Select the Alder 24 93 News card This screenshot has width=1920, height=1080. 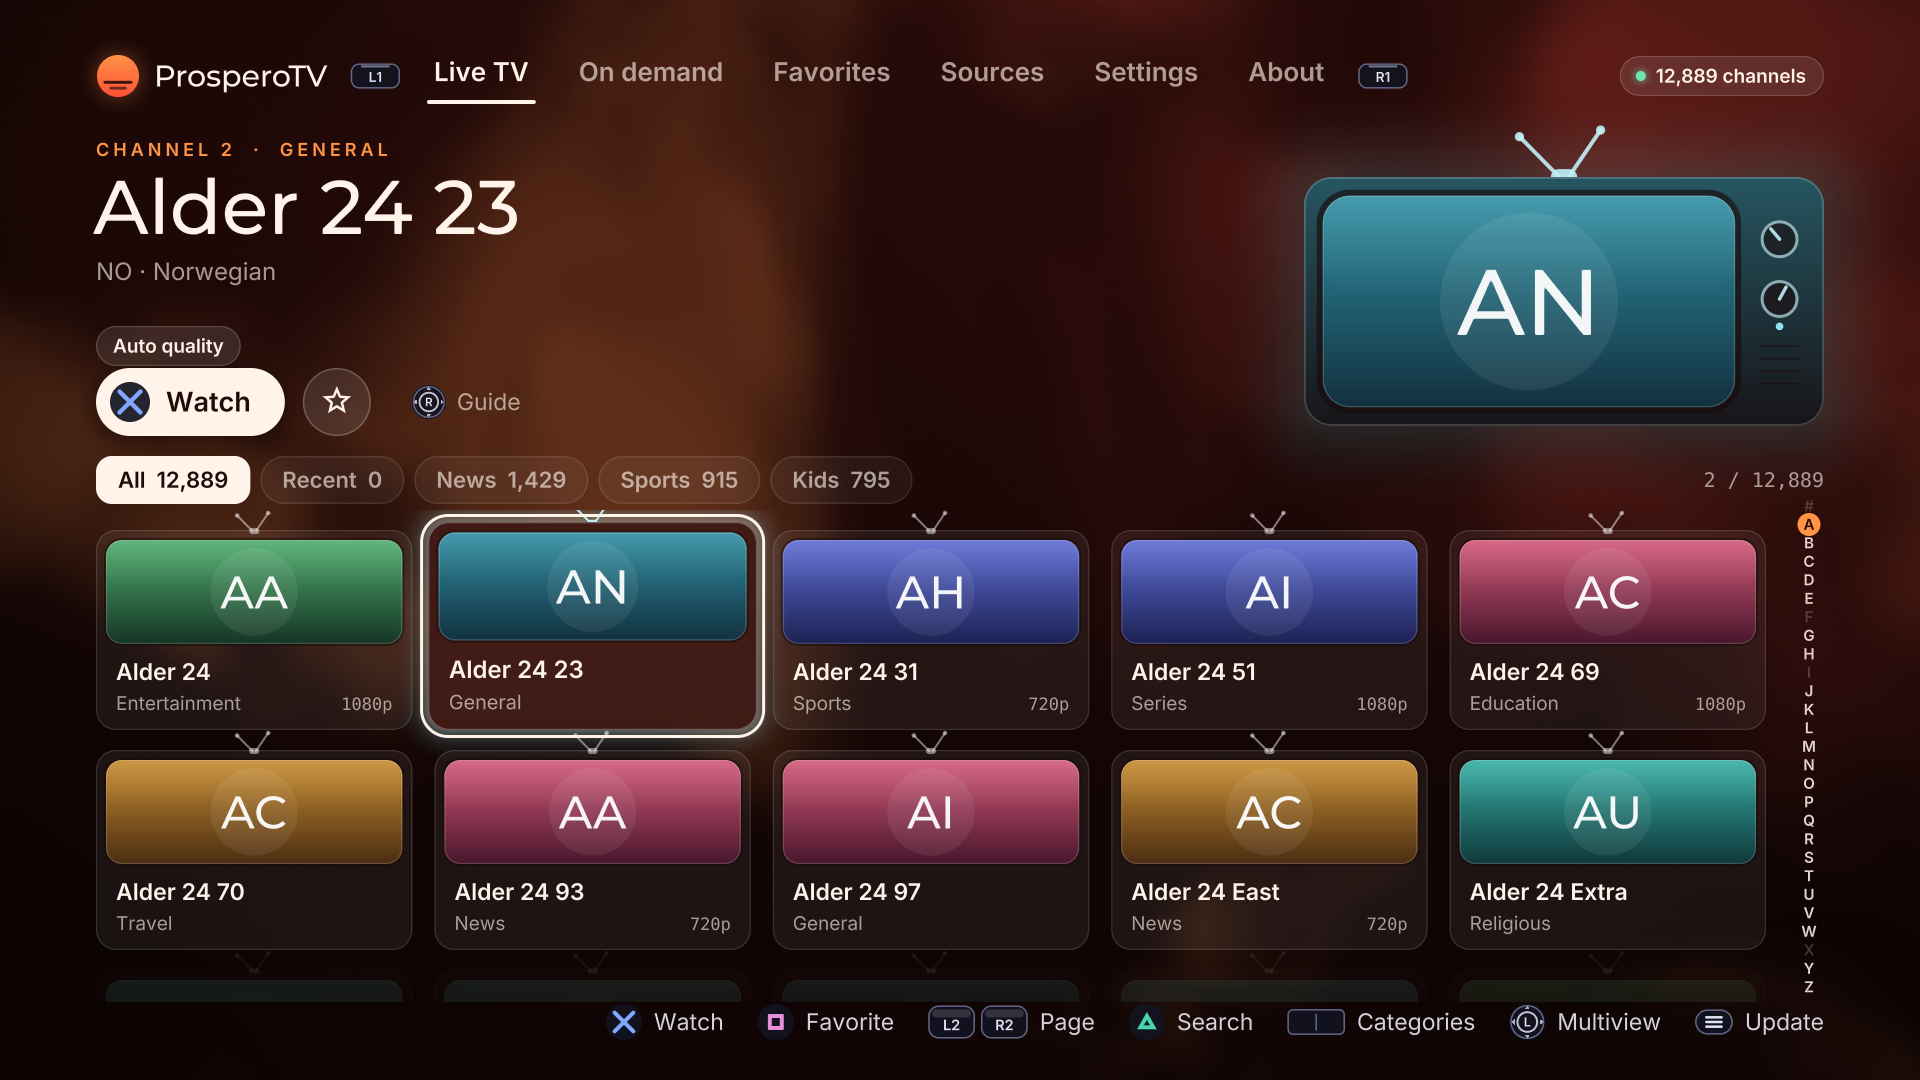pyautogui.click(x=592, y=850)
